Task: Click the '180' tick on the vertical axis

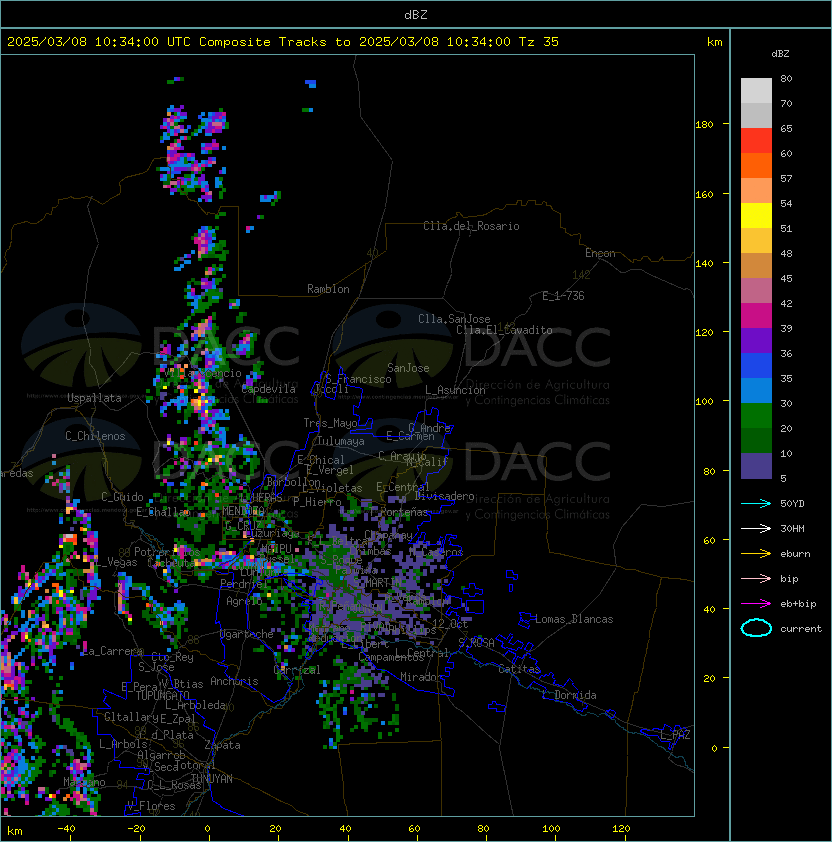Action: [x=704, y=125]
